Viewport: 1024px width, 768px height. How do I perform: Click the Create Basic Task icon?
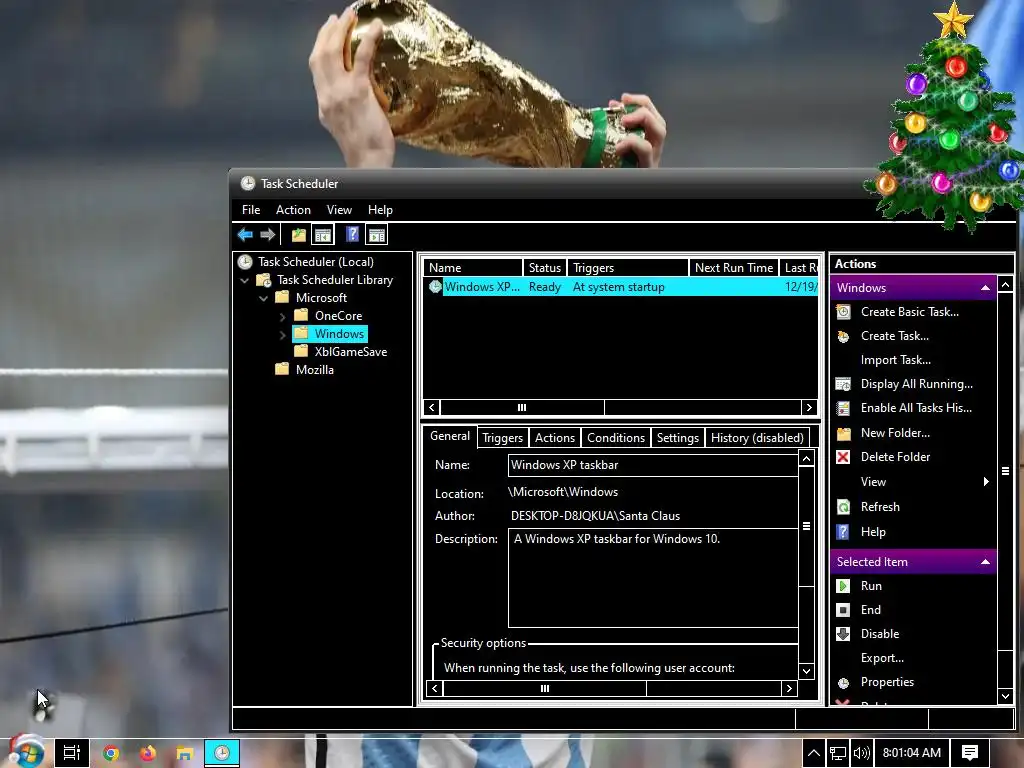pyautogui.click(x=843, y=312)
